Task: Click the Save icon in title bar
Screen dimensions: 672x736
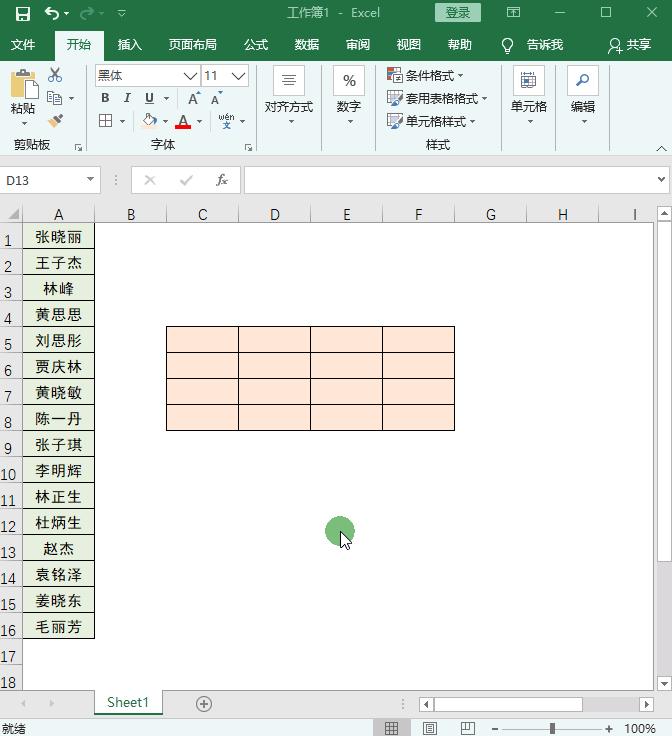Action: click(23, 13)
